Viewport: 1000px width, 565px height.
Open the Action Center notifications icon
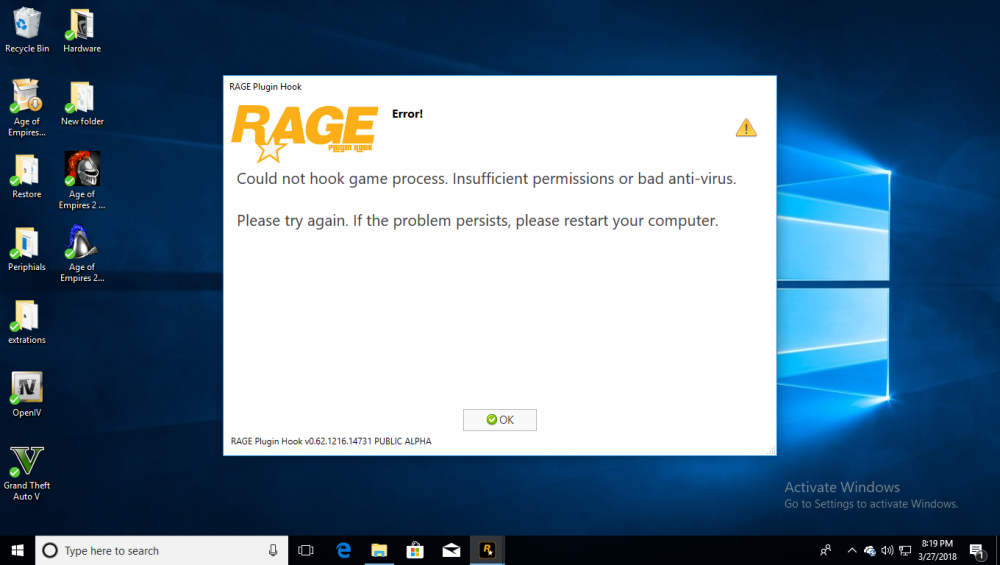976,551
